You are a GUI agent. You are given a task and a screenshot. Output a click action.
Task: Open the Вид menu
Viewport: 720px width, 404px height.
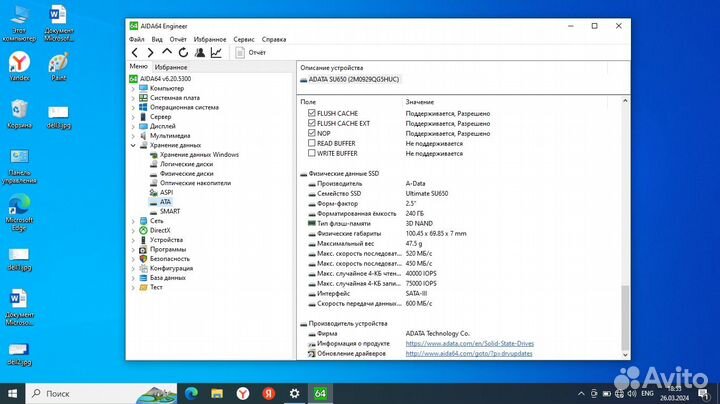(157, 39)
